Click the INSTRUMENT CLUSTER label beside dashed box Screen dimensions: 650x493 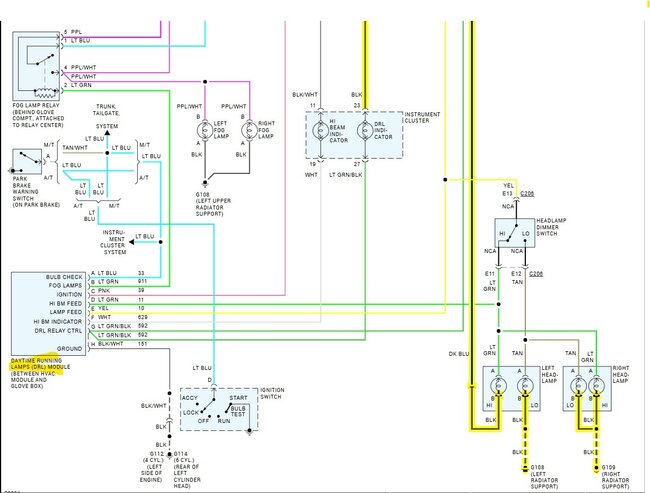422,117
